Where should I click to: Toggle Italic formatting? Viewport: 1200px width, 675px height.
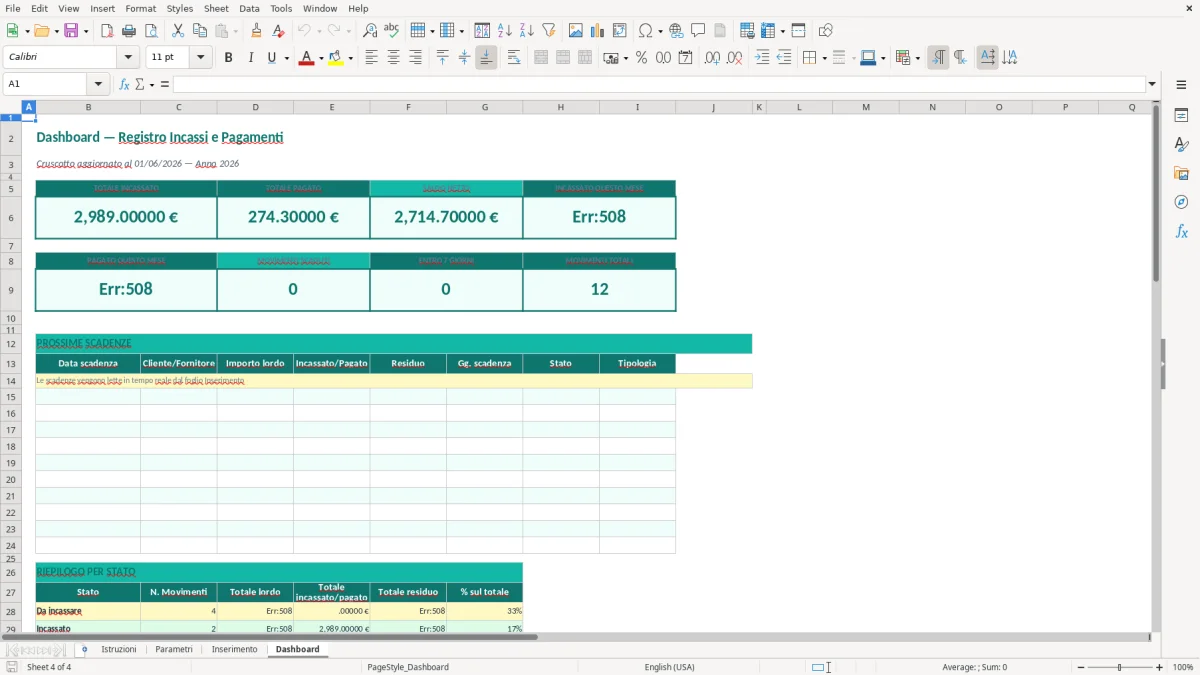250,58
